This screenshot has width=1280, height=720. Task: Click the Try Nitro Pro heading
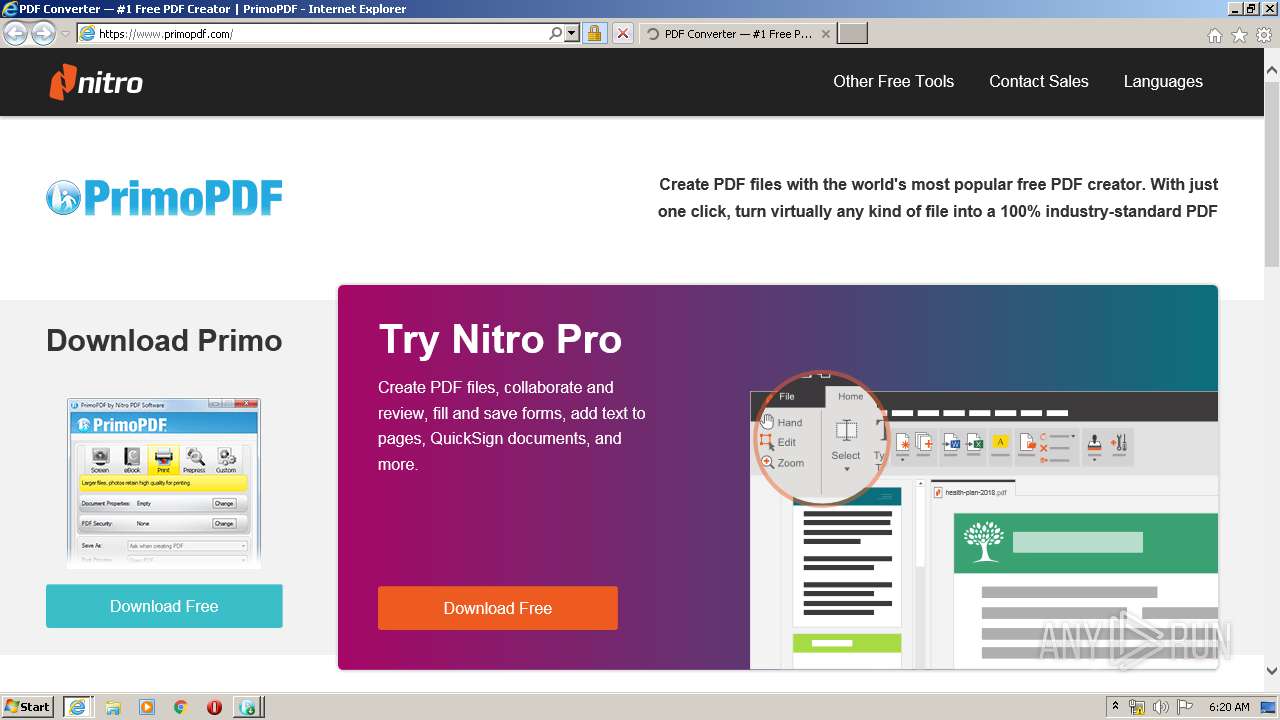500,340
